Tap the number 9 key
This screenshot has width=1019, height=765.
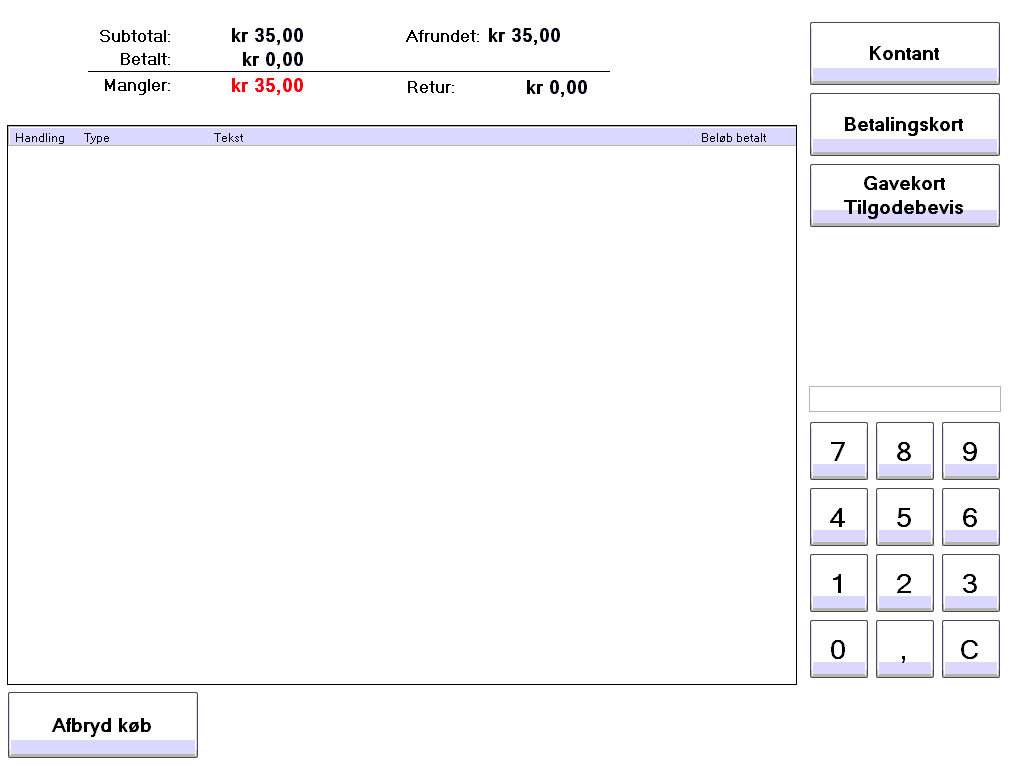coord(970,452)
